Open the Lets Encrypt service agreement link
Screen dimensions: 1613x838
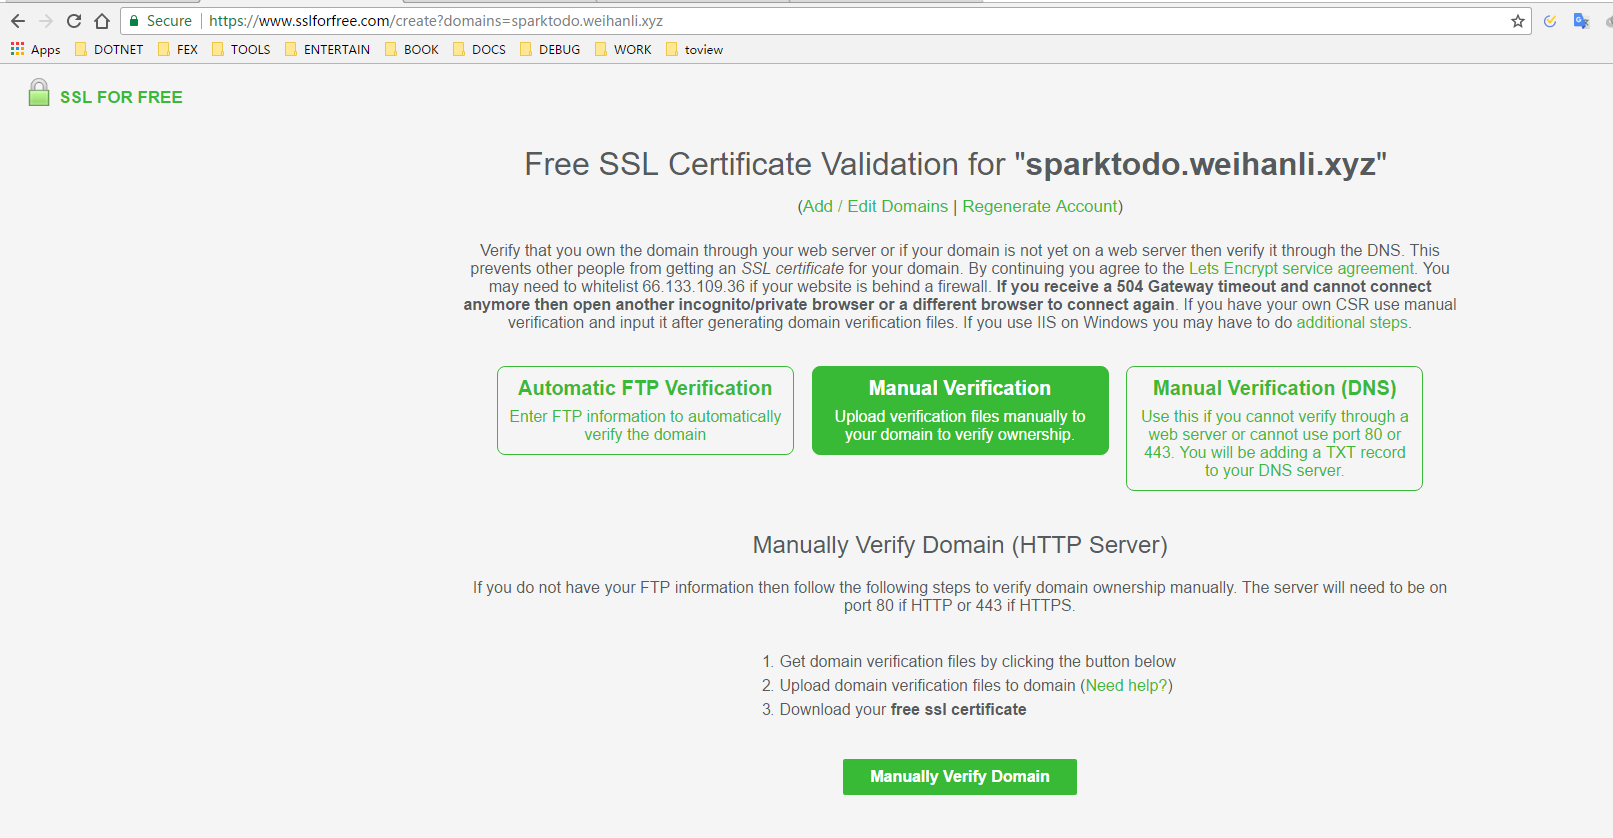click(x=1302, y=268)
